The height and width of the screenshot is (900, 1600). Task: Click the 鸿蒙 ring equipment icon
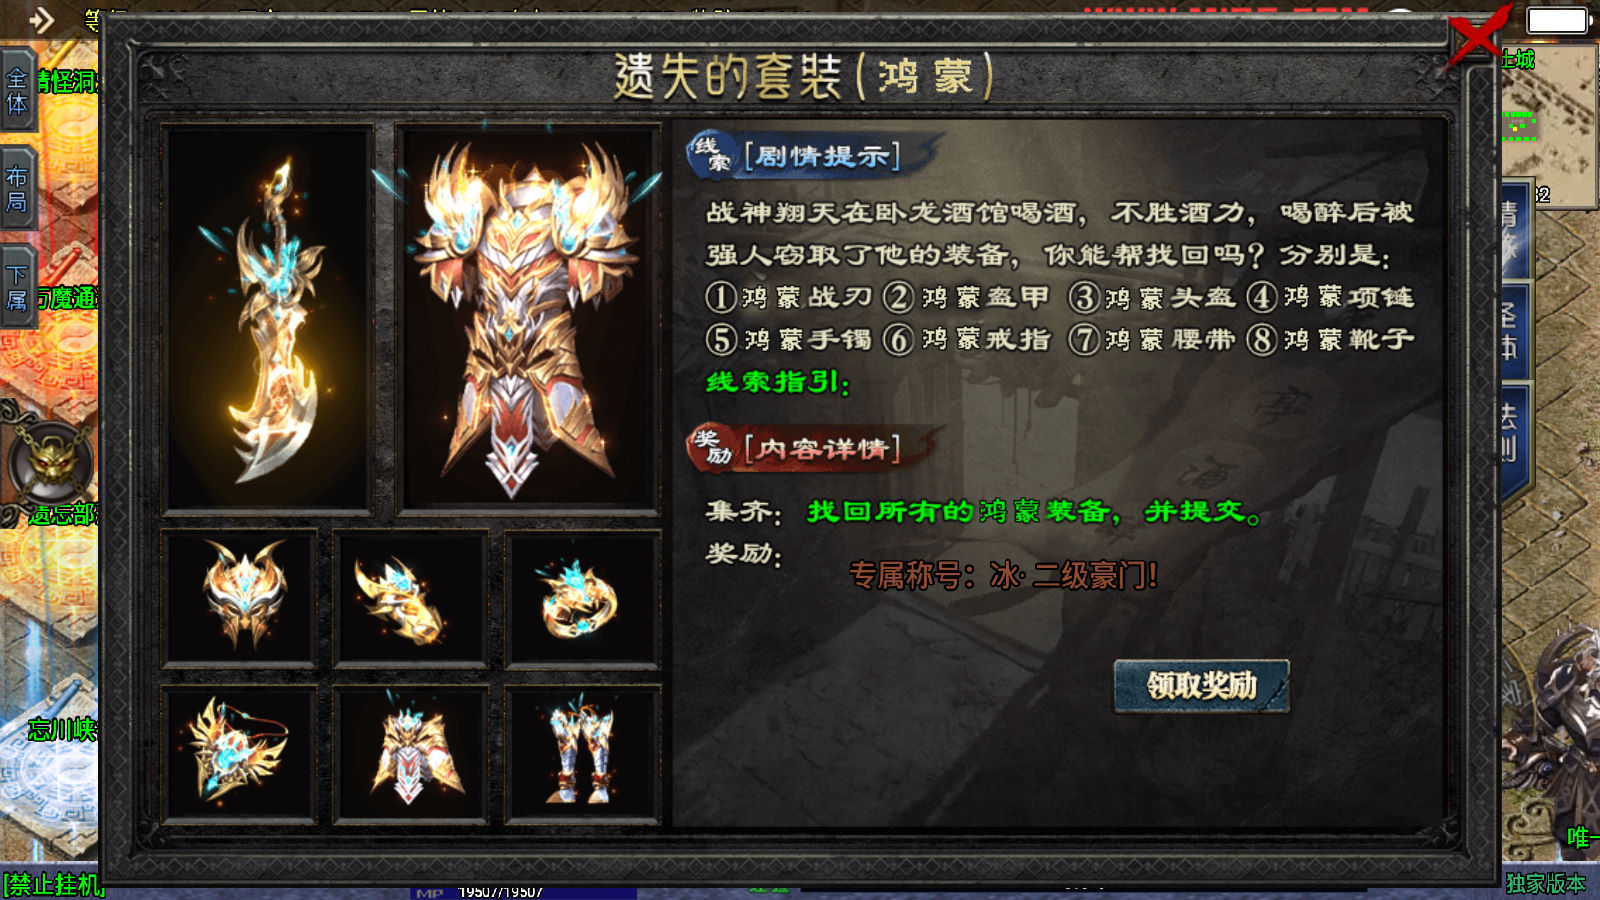click(x=582, y=598)
